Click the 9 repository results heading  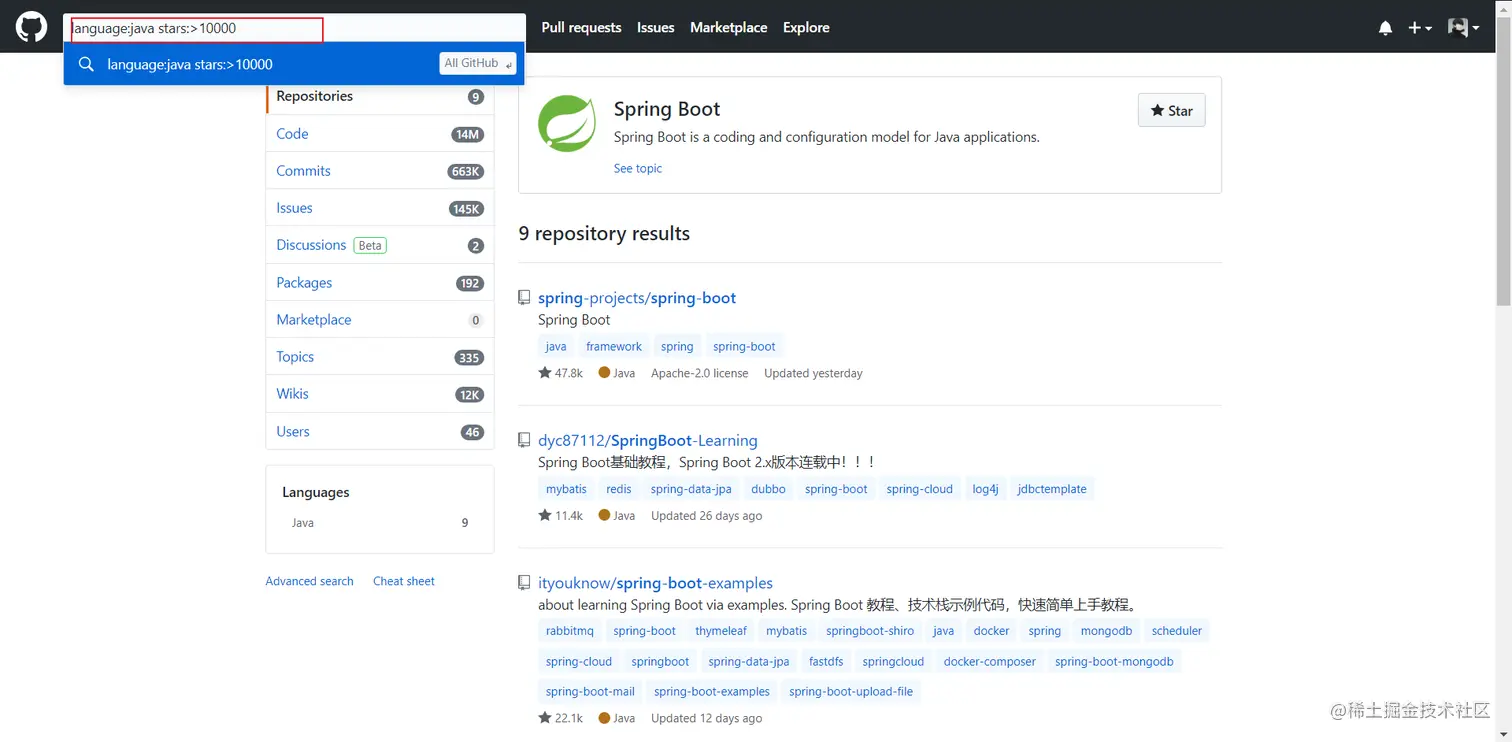604,233
